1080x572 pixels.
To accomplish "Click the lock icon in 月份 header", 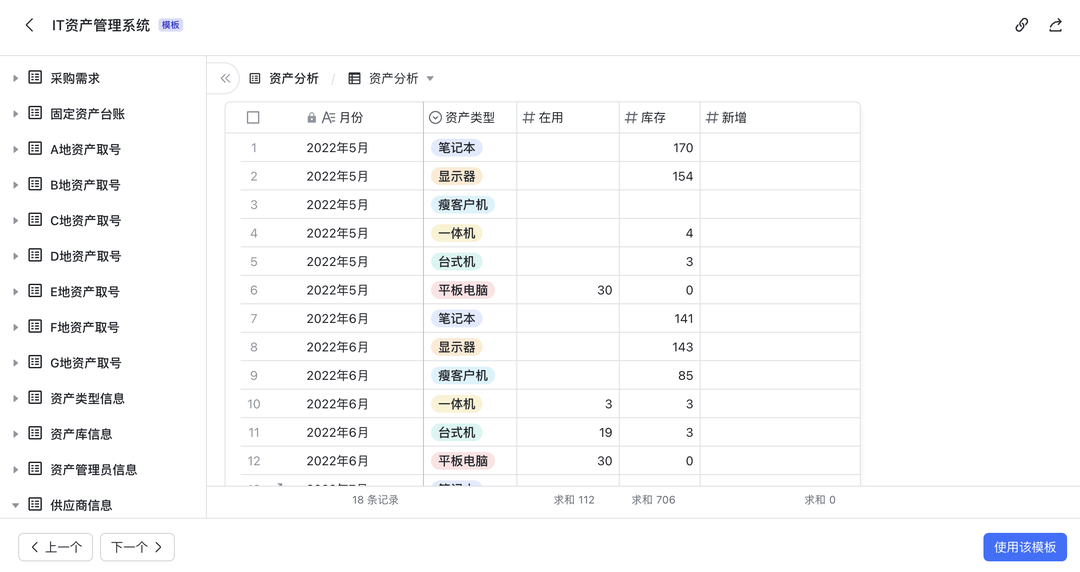I will 311,118.
